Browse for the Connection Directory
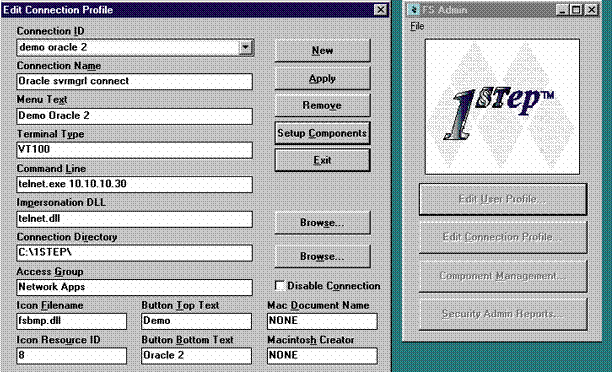Image resolution: width=612 pixels, height=372 pixels. 322,256
